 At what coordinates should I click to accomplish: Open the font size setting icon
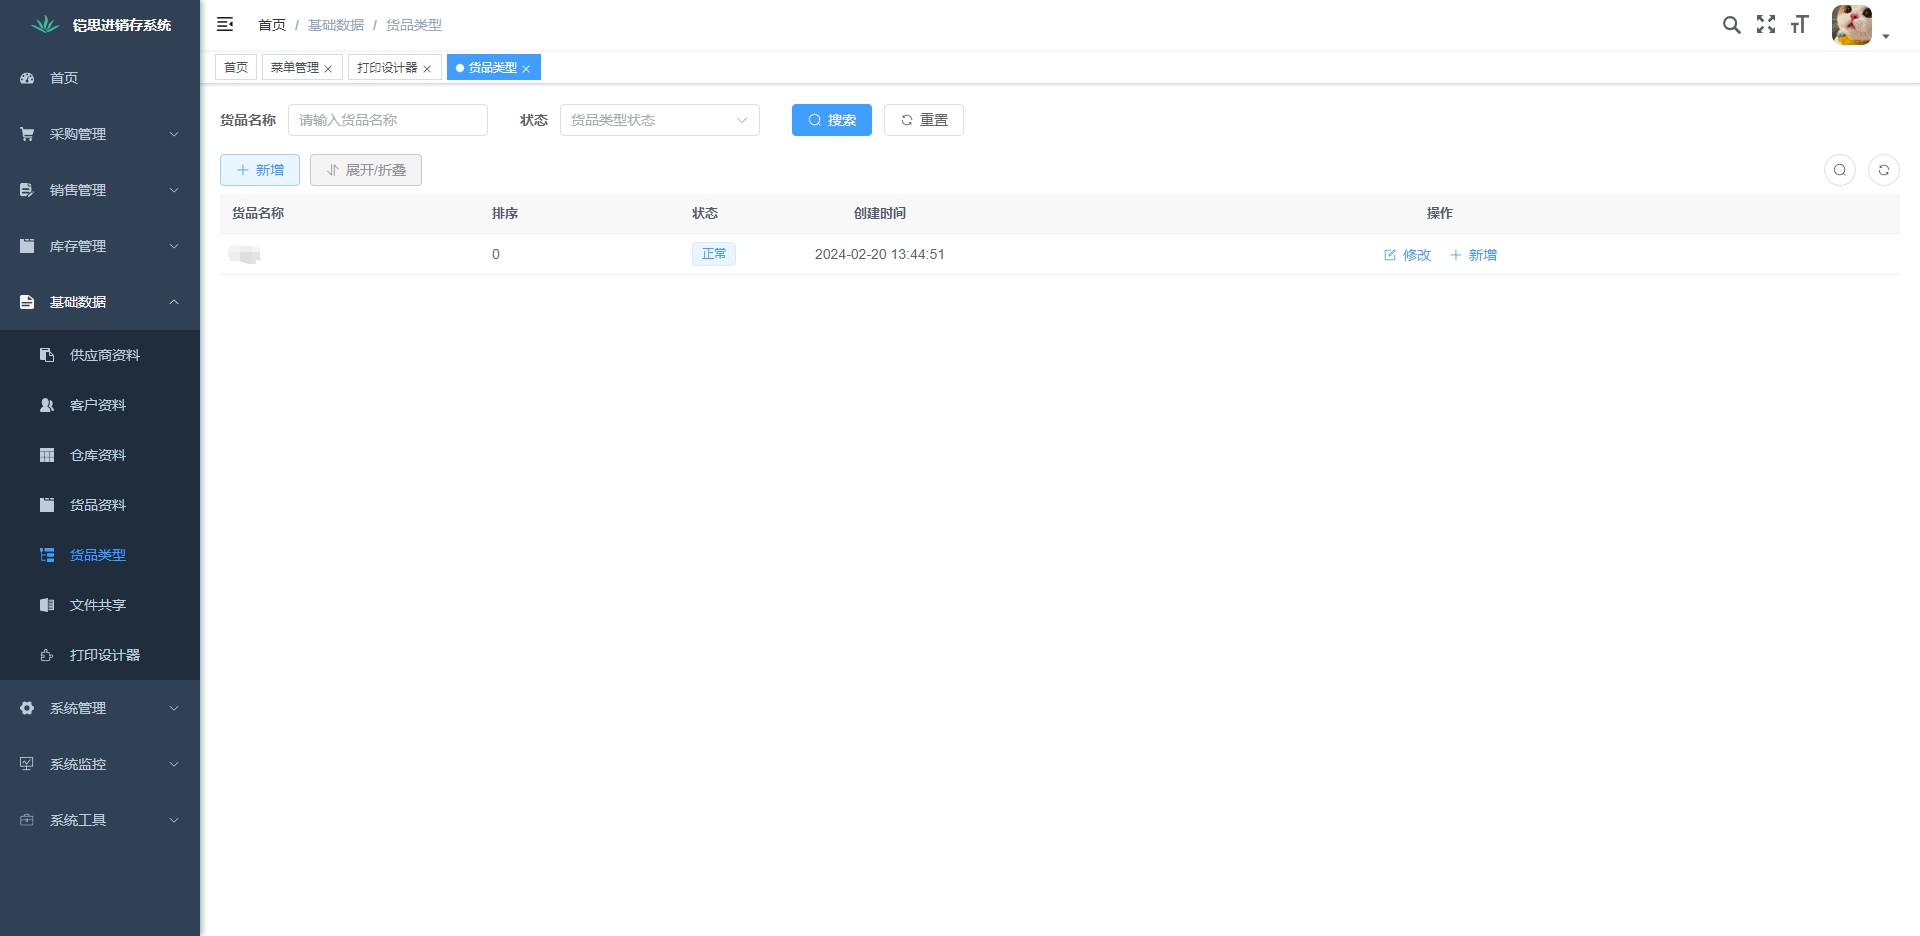coord(1799,25)
